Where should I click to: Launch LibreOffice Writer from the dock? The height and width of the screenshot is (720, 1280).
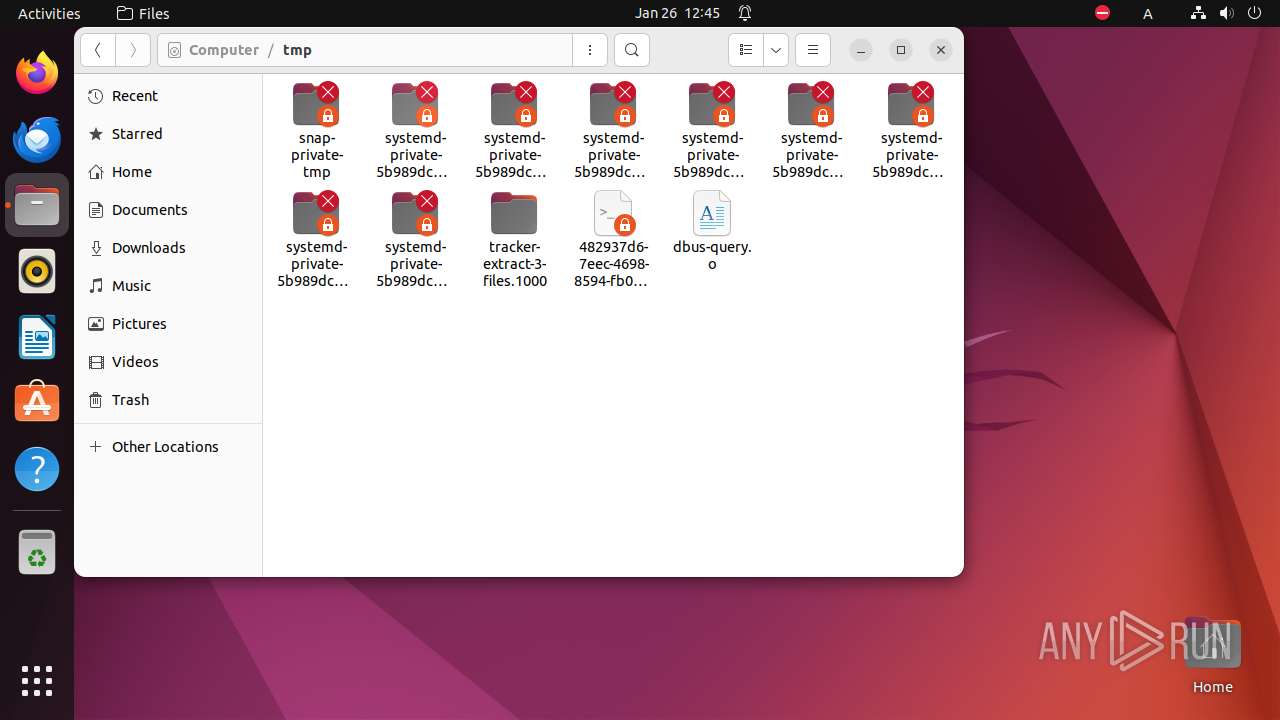click(37, 337)
